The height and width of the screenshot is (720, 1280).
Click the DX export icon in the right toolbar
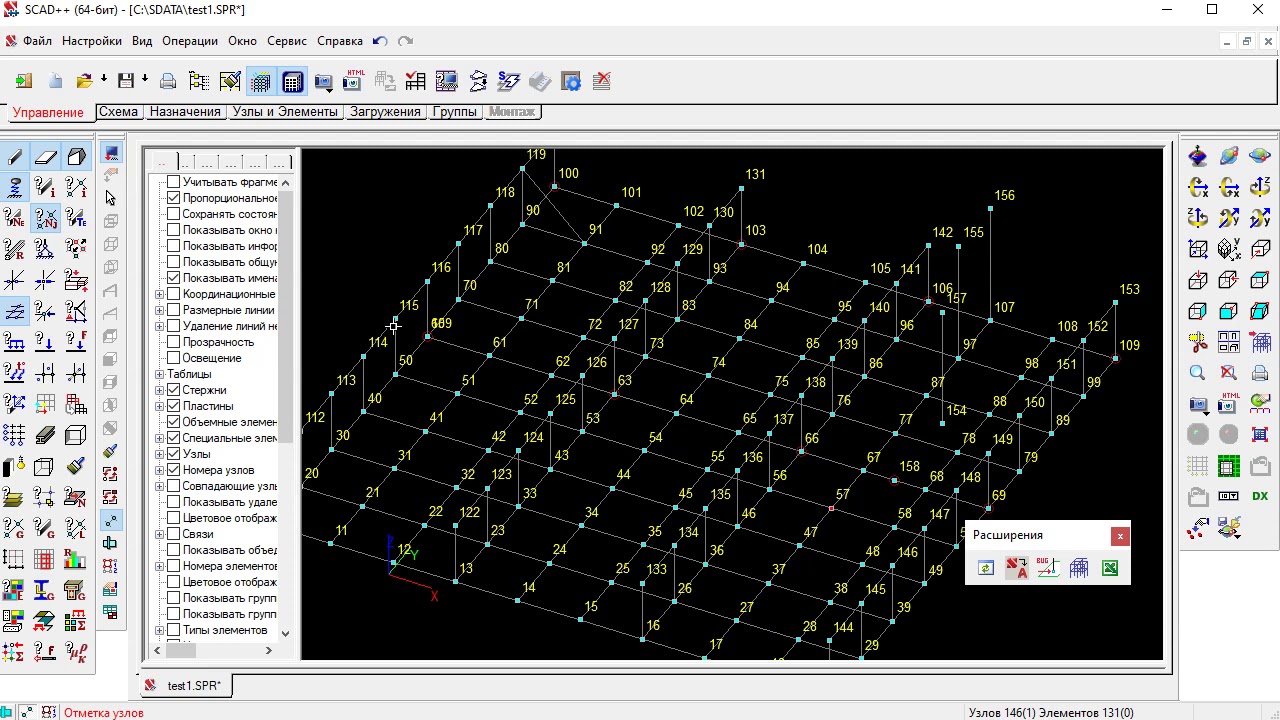1260,497
